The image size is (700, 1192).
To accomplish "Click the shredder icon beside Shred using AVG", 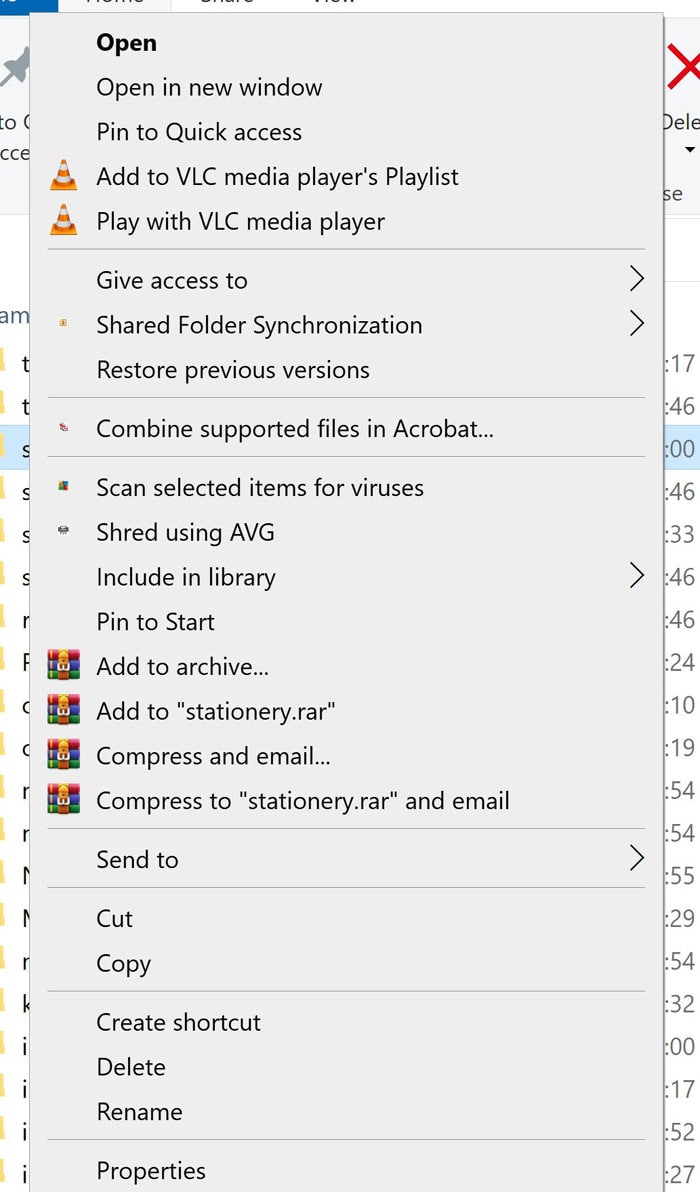I will [64, 531].
